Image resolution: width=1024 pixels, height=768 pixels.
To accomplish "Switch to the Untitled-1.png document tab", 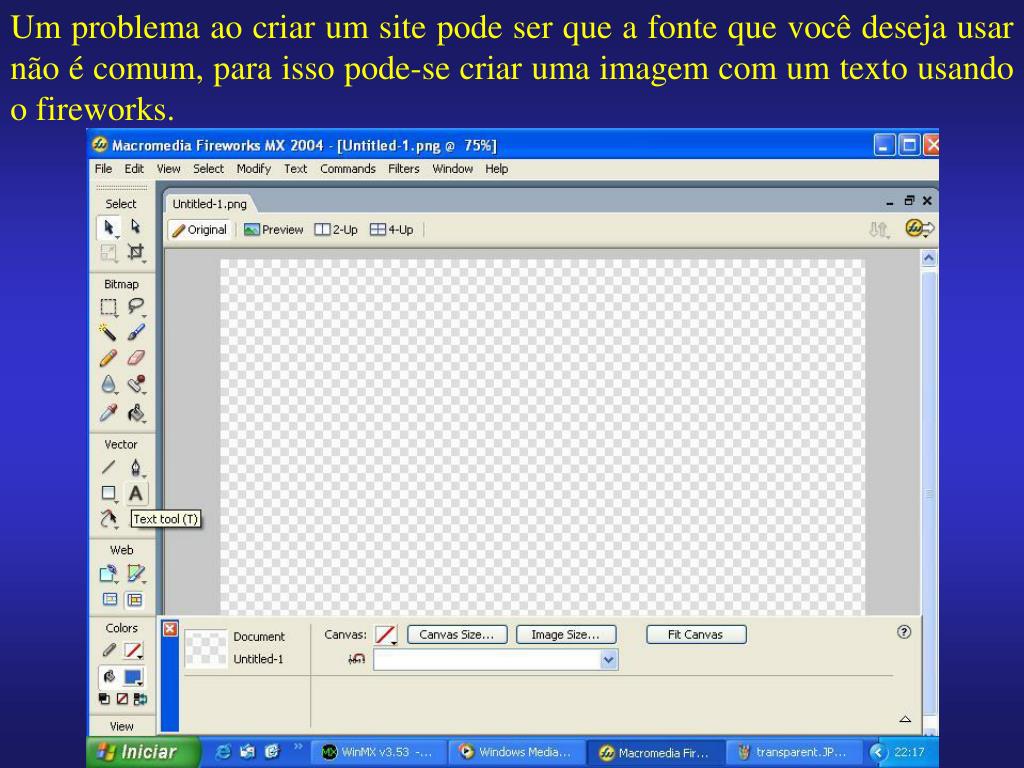I will [210, 204].
